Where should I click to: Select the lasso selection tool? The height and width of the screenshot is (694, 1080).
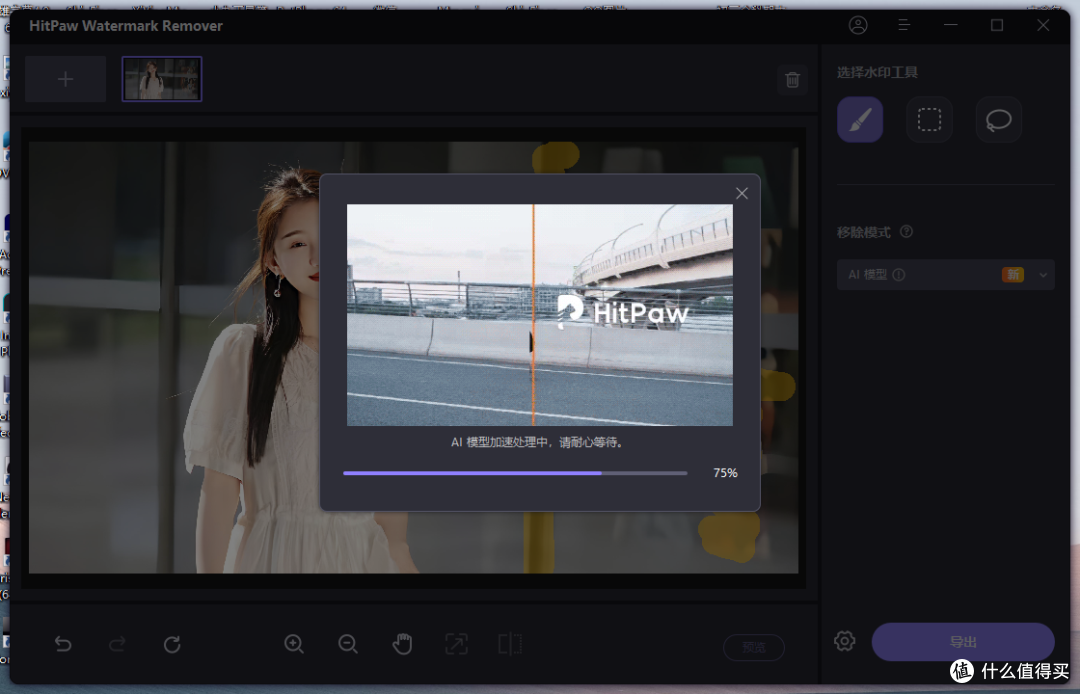point(998,120)
